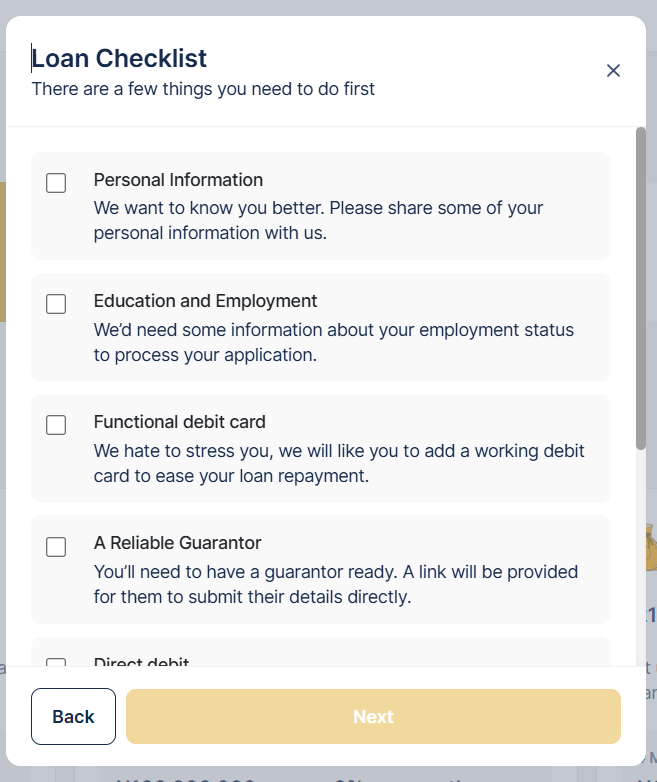Click the Education and Employment item title
This screenshot has height=782, width=657.
pyautogui.click(x=205, y=301)
